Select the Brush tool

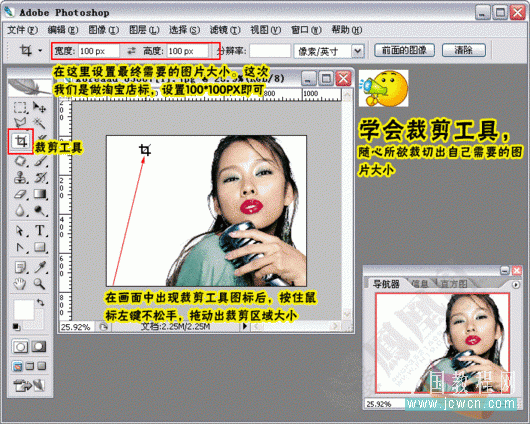tap(40, 161)
